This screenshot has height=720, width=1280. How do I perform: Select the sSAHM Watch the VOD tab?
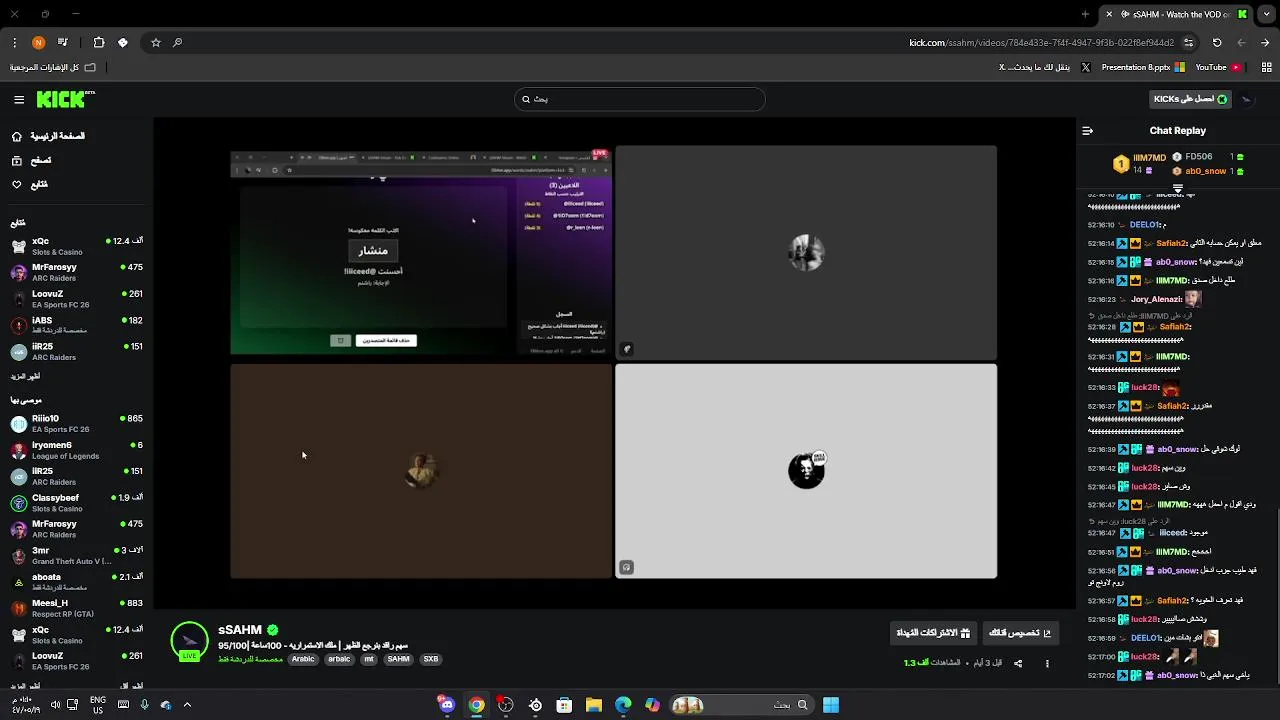tap(1175, 14)
